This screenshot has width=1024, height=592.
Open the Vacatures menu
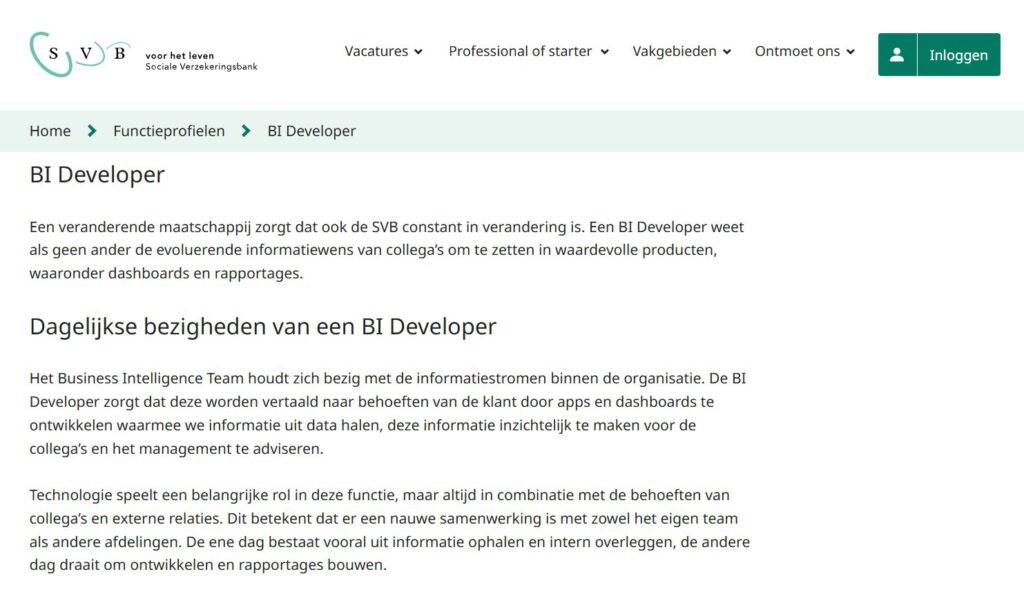point(376,51)
